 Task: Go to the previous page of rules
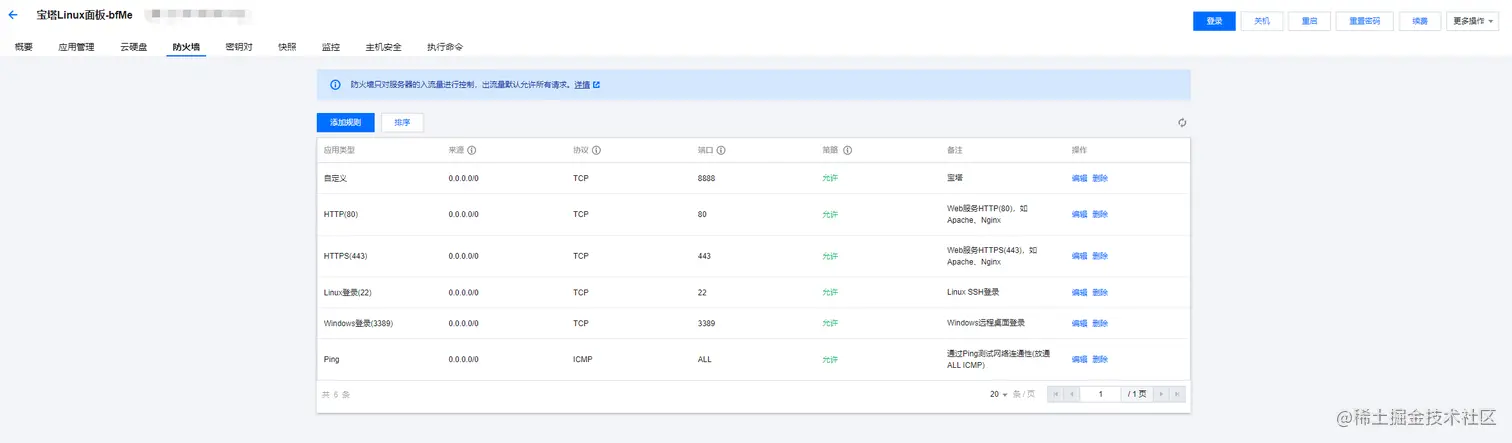pyautogui.click(x=1072, y=394)
